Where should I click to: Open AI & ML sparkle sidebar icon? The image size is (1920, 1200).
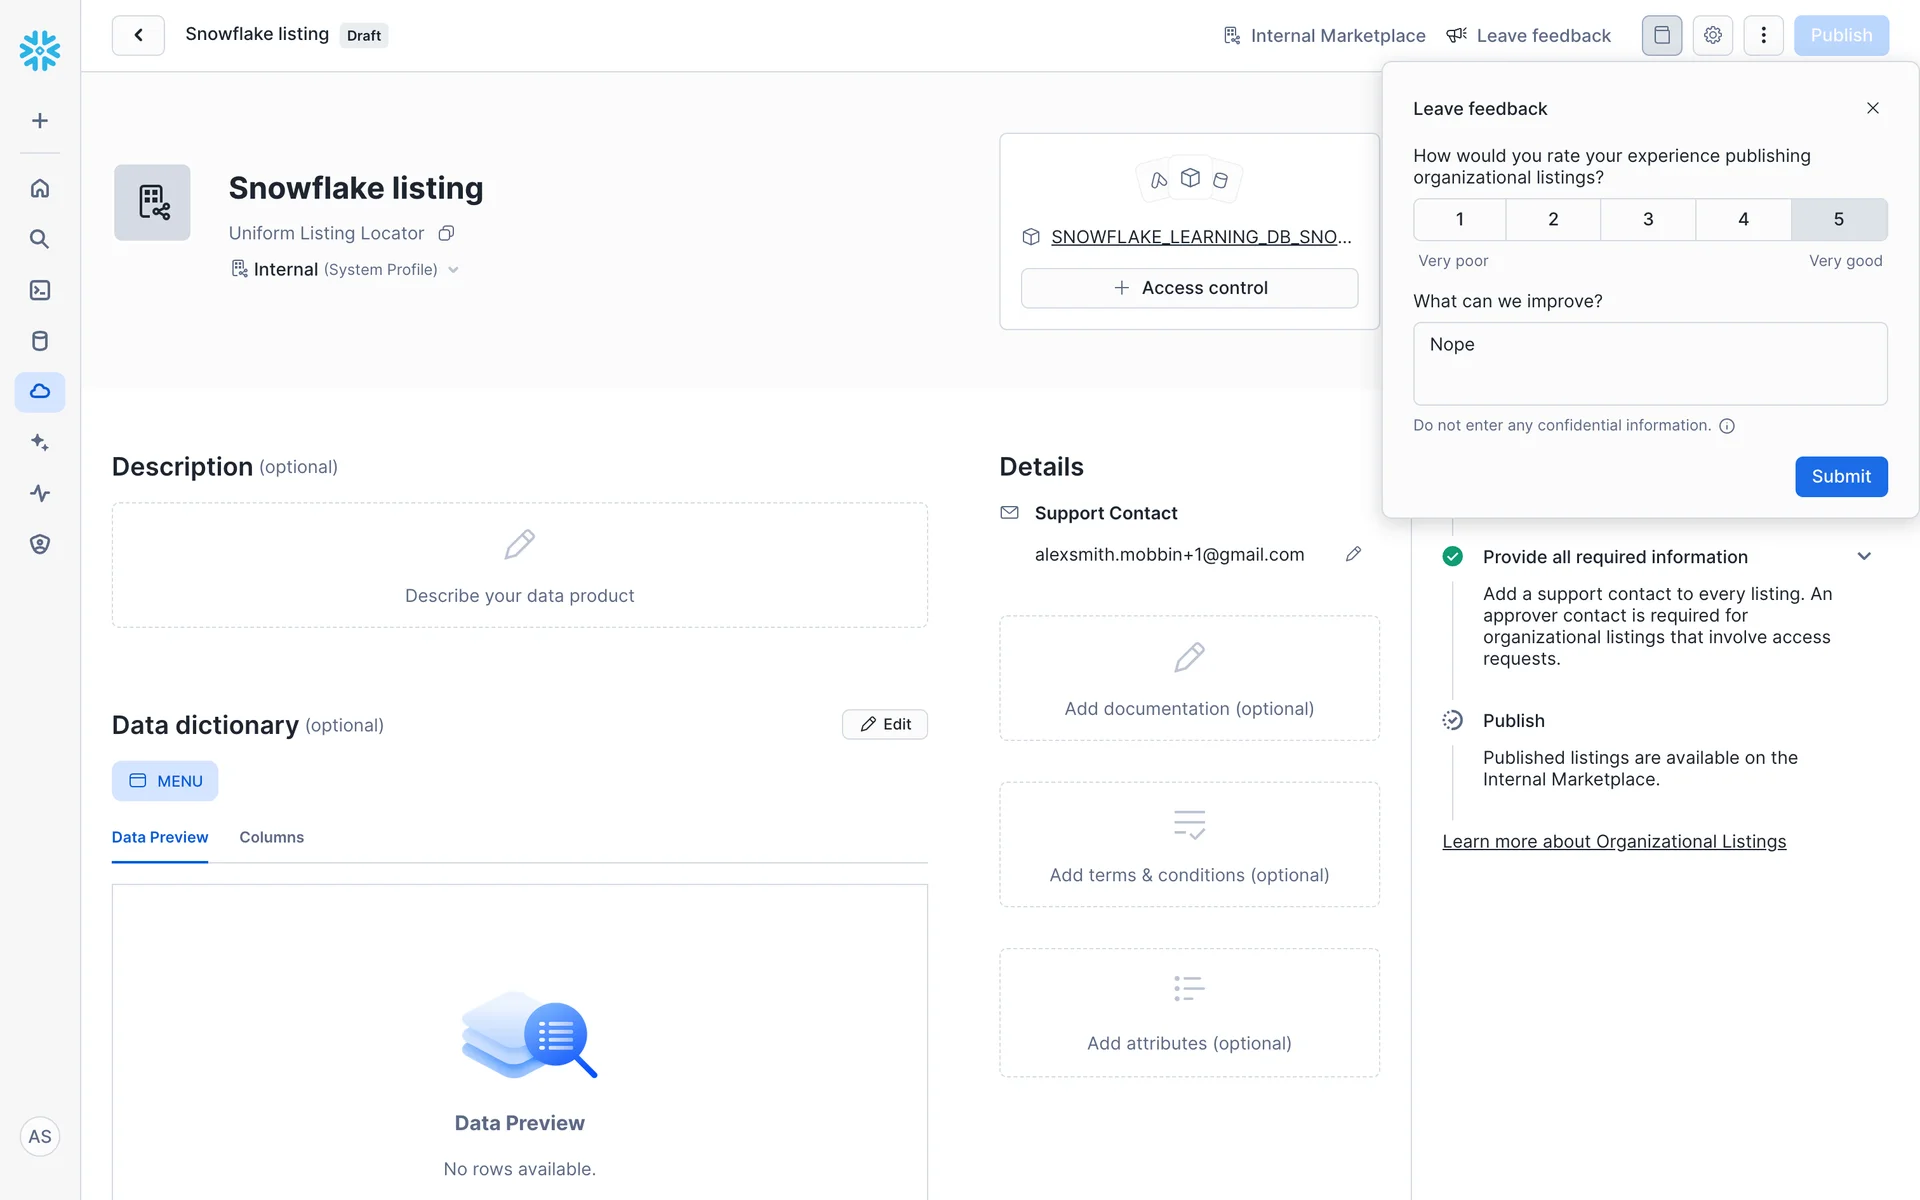[x=40, y=442]
